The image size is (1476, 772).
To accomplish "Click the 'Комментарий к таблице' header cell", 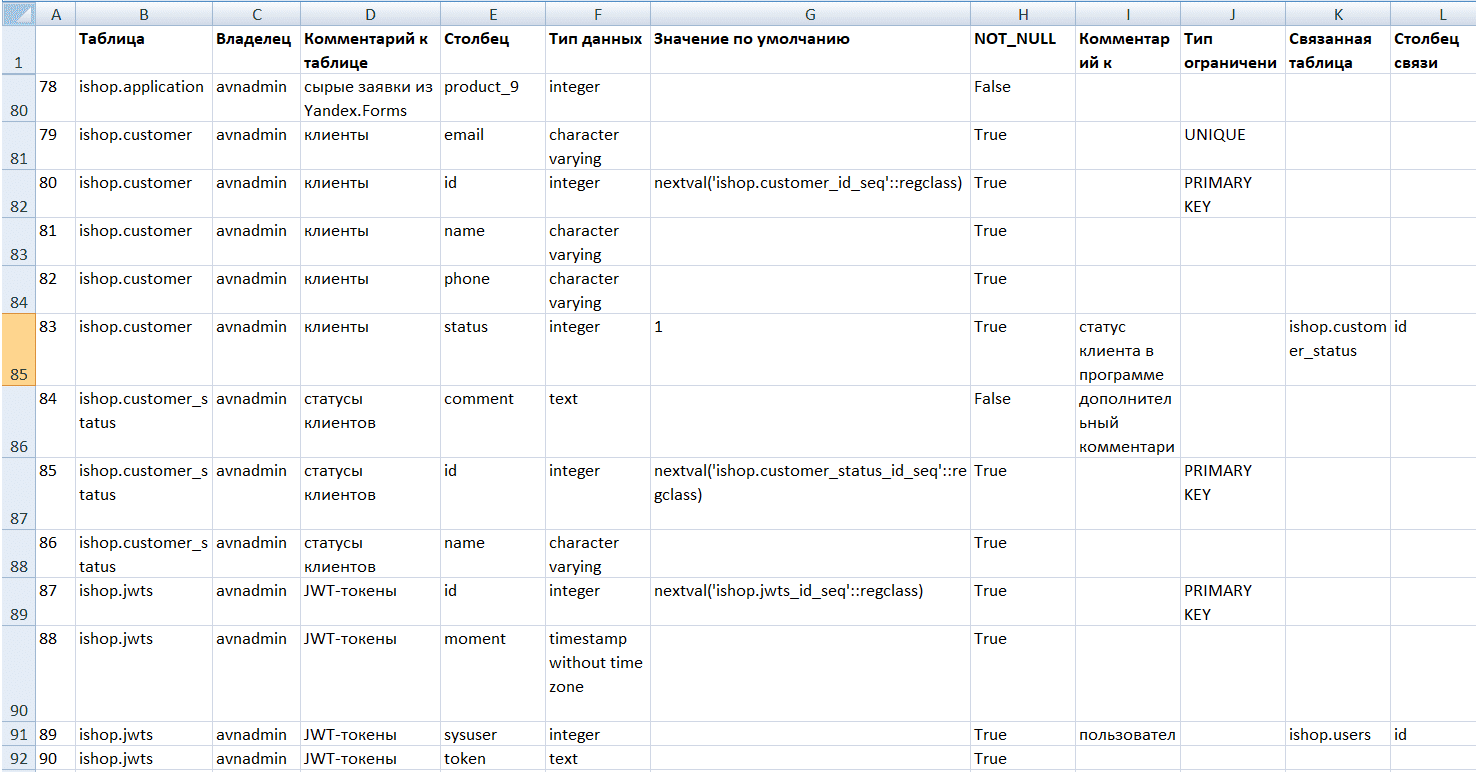I will click(x=370, y=50).
